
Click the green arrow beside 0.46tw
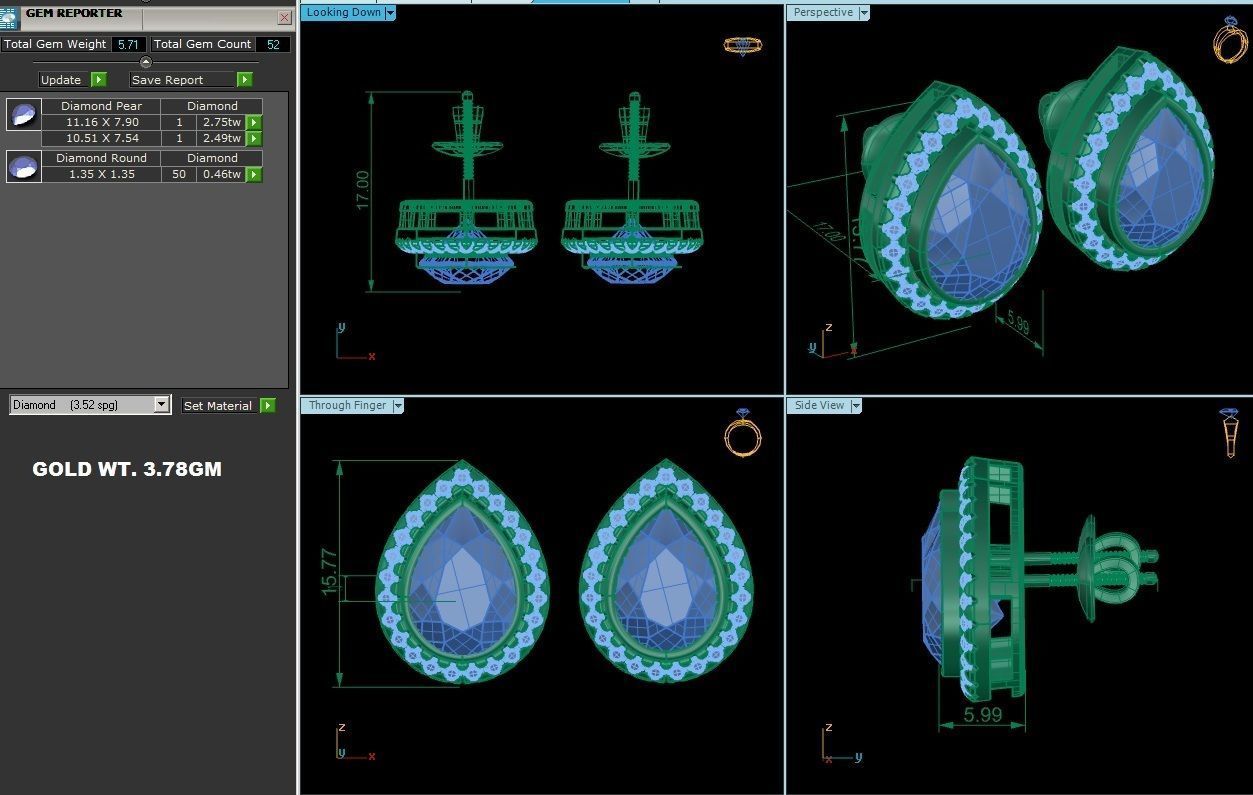254,174
